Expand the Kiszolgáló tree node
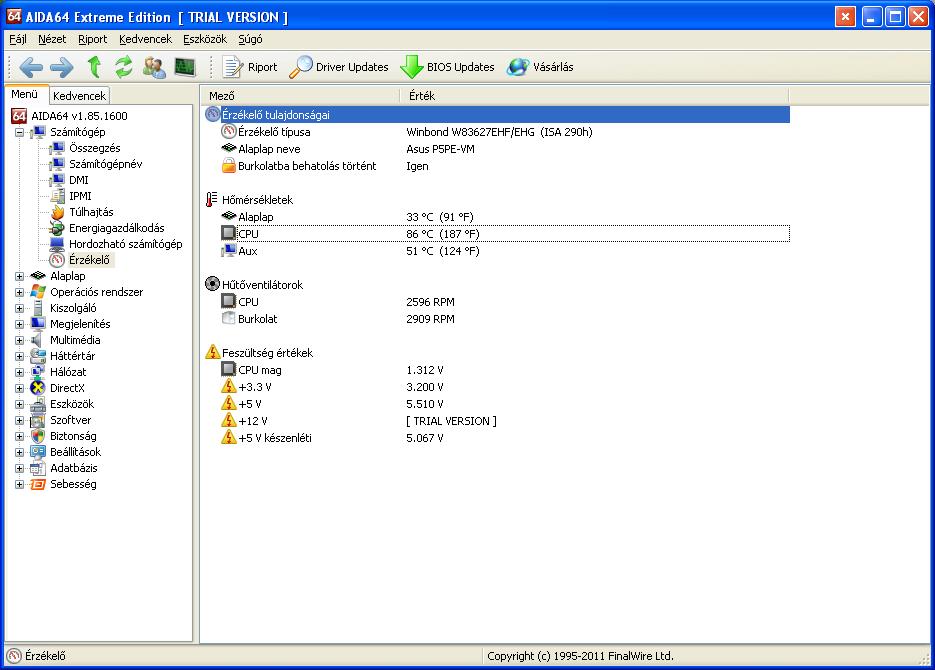 point(20,309)
